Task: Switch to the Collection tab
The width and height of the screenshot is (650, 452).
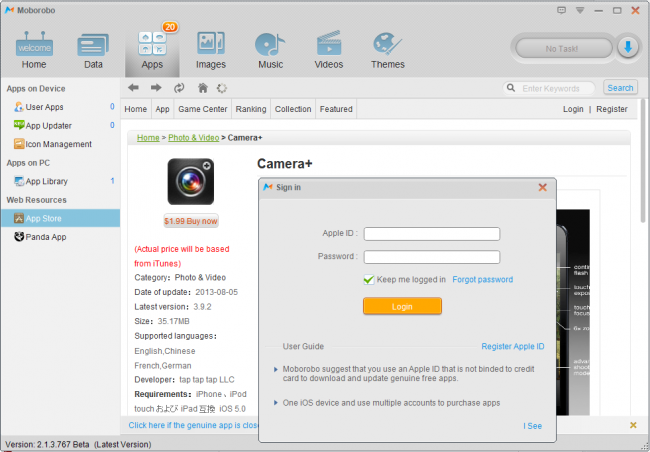Action: click(x=293, y=109)
